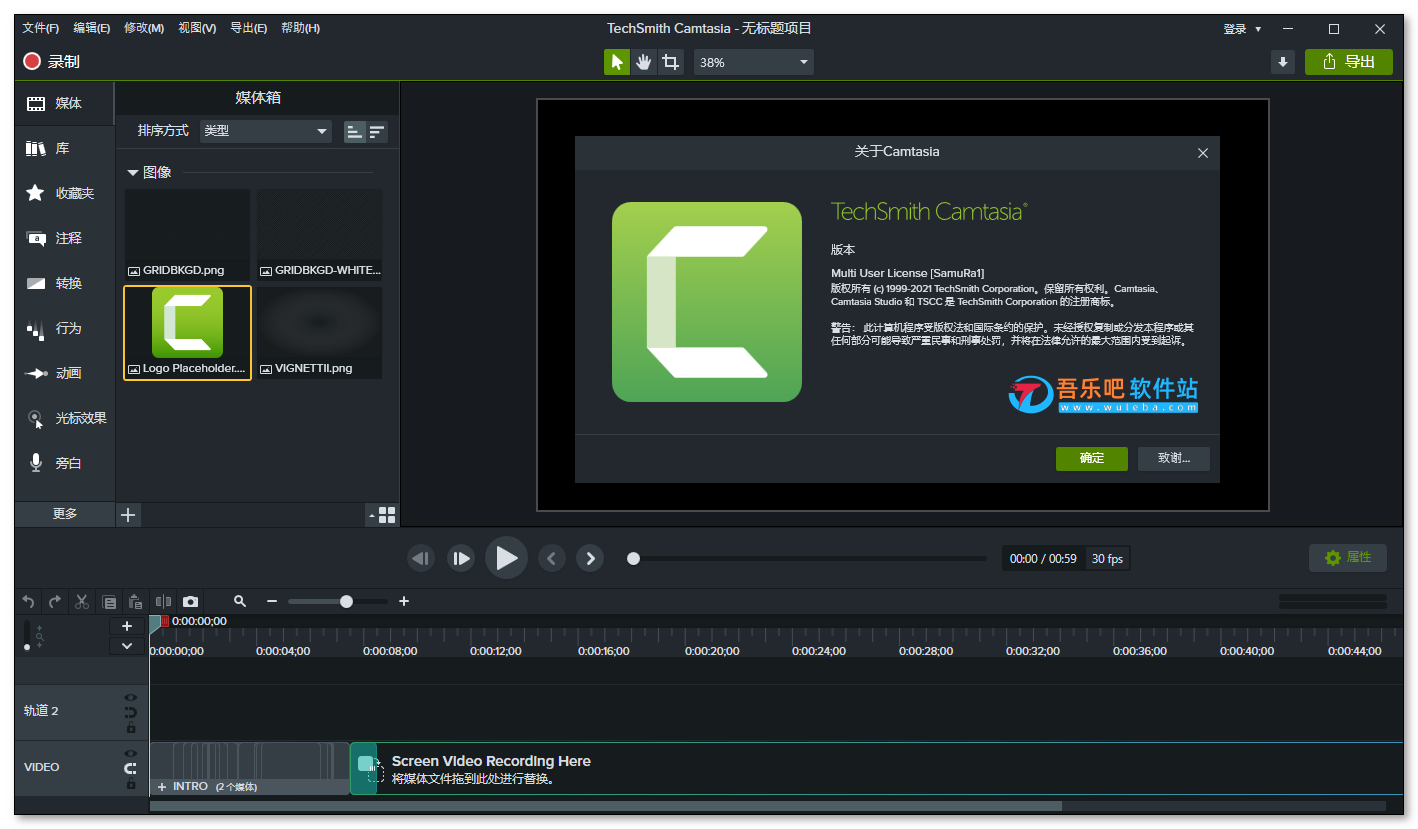Open the 视图(V) menu
The width and height of the screenshot is (1418, 829).
coord(197,28)
